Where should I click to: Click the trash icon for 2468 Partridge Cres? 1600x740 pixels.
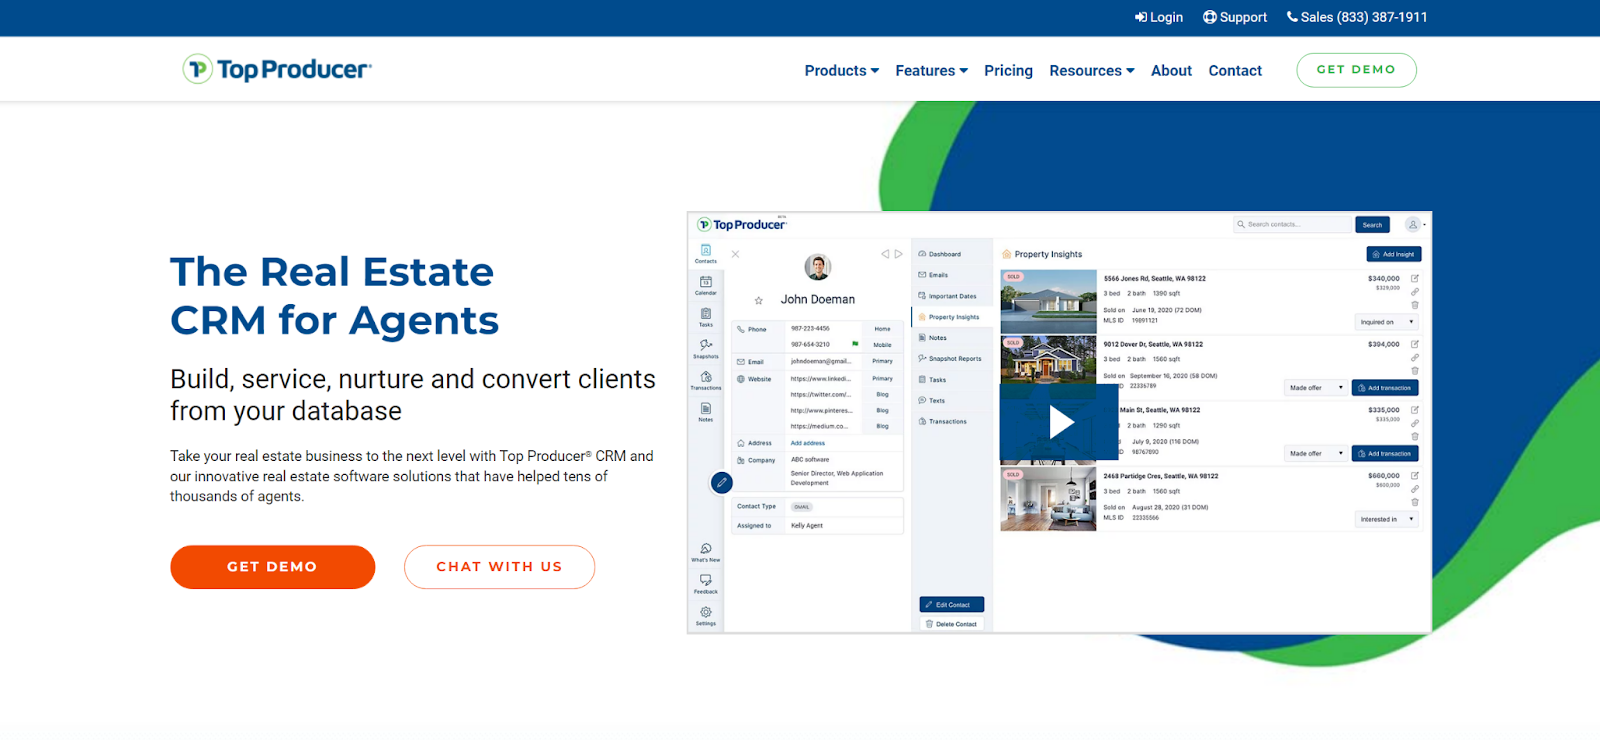click(1414, 502)
